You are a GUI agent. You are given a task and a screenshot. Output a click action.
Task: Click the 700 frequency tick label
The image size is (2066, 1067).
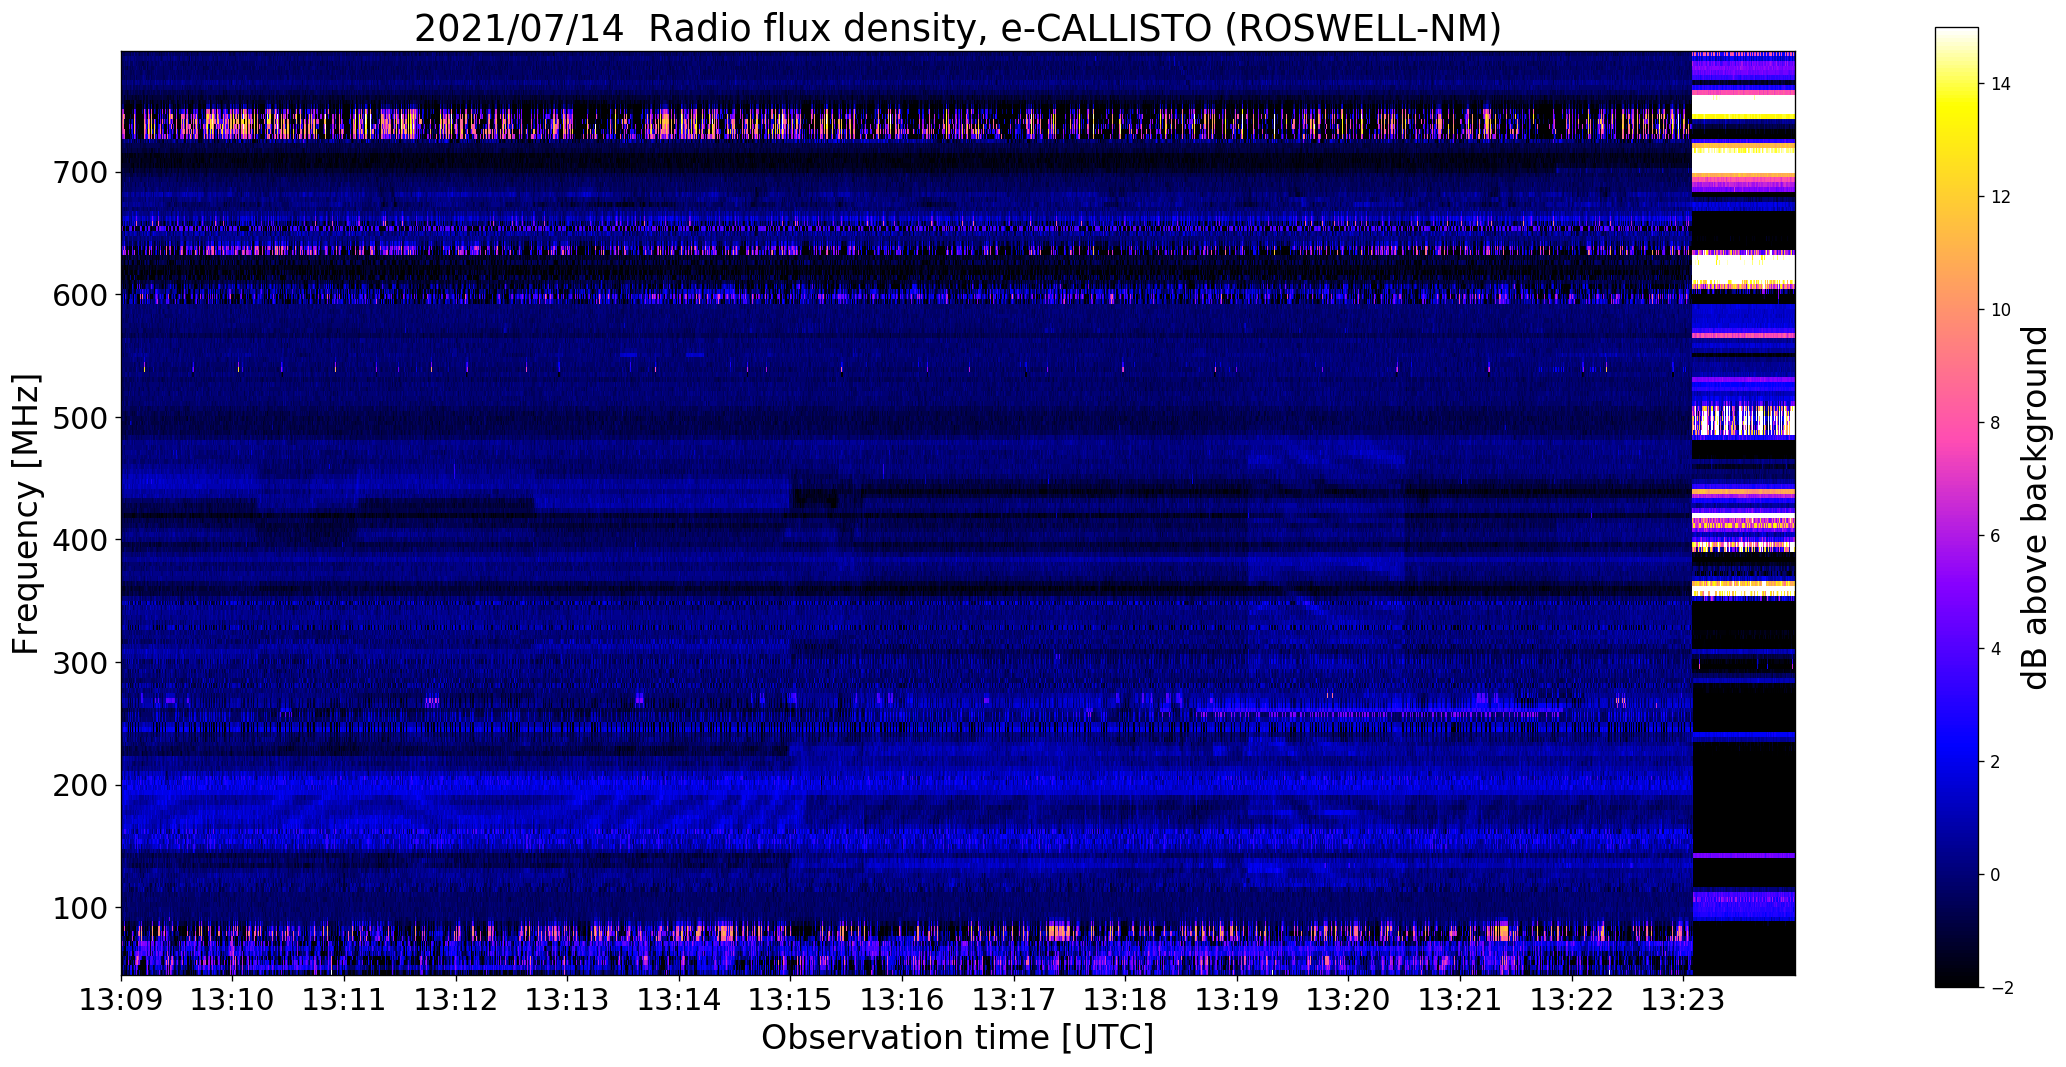(78, 173)
